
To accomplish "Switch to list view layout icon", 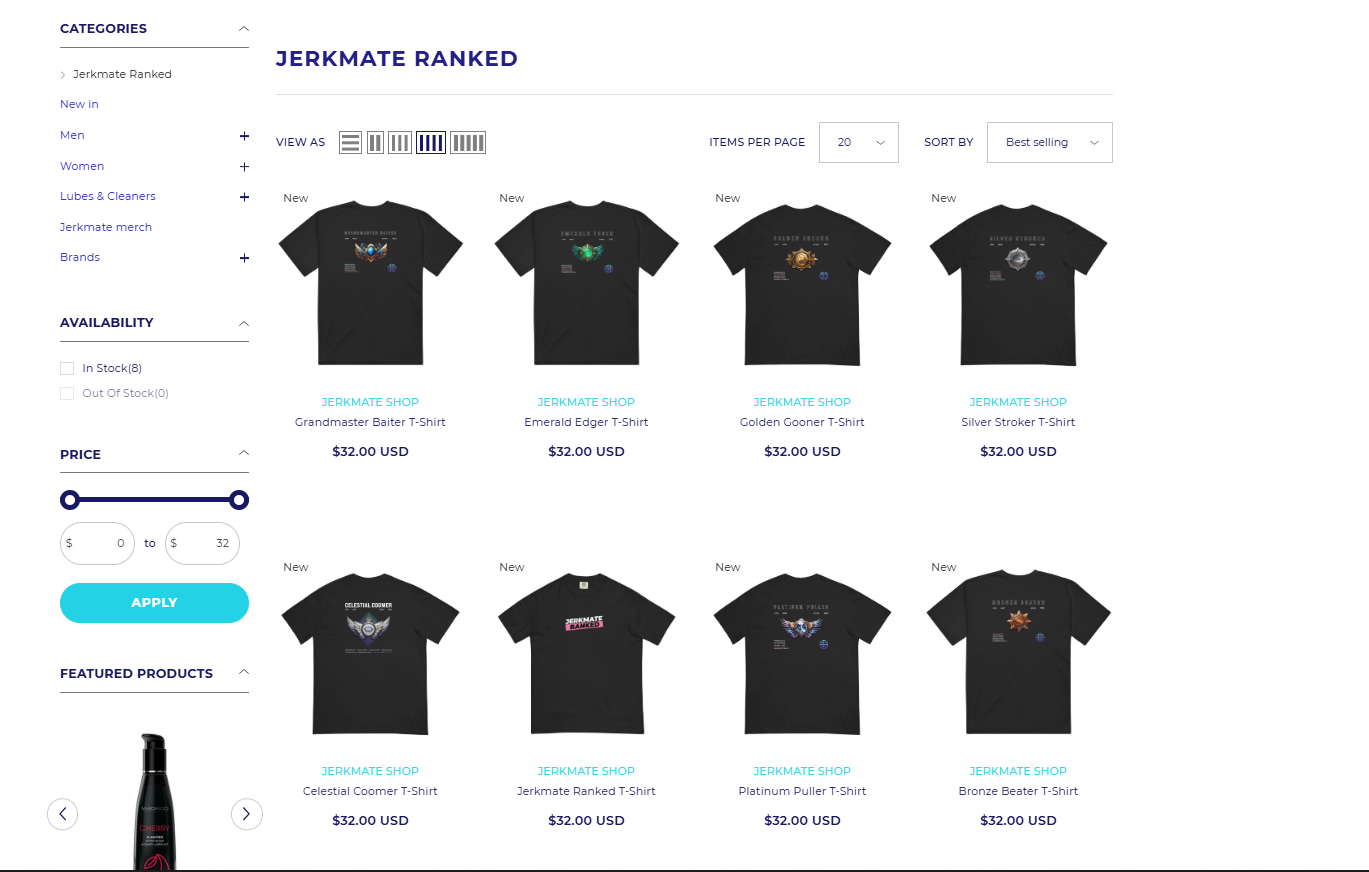I will pyautogui.click(x=350, y=142).
